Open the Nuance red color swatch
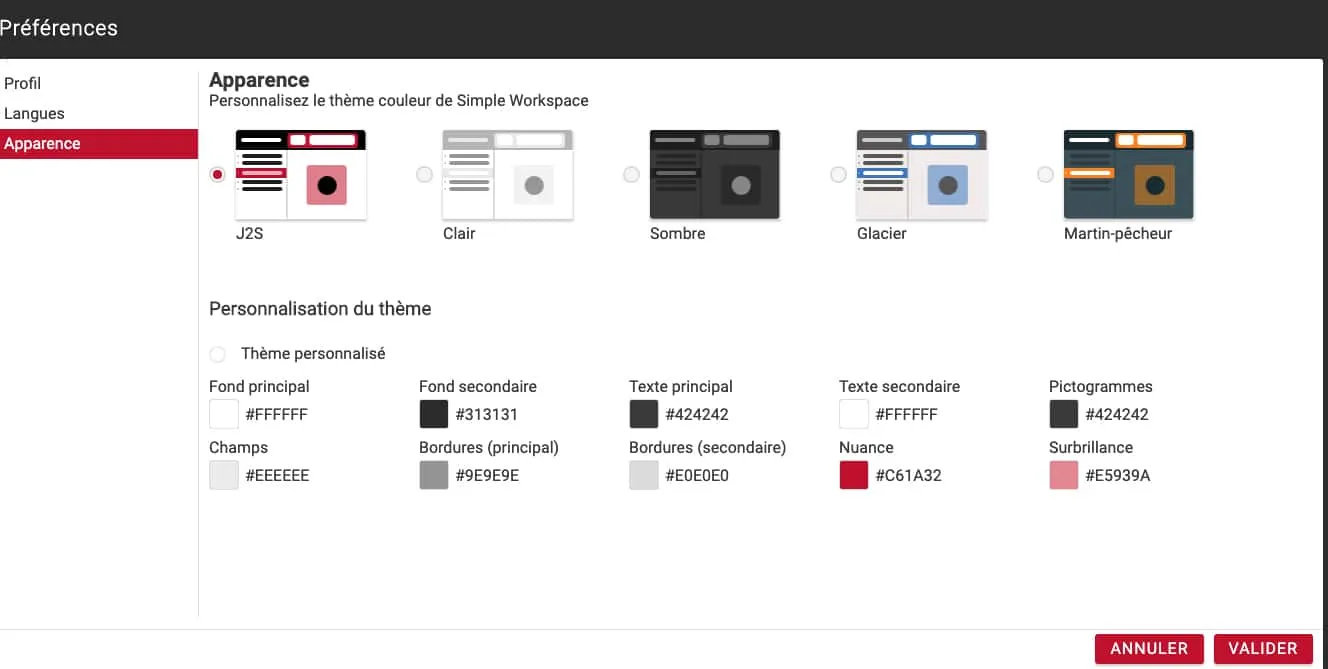The height and width of the screenshot is (669, 1328). click(x=854, y=476)
